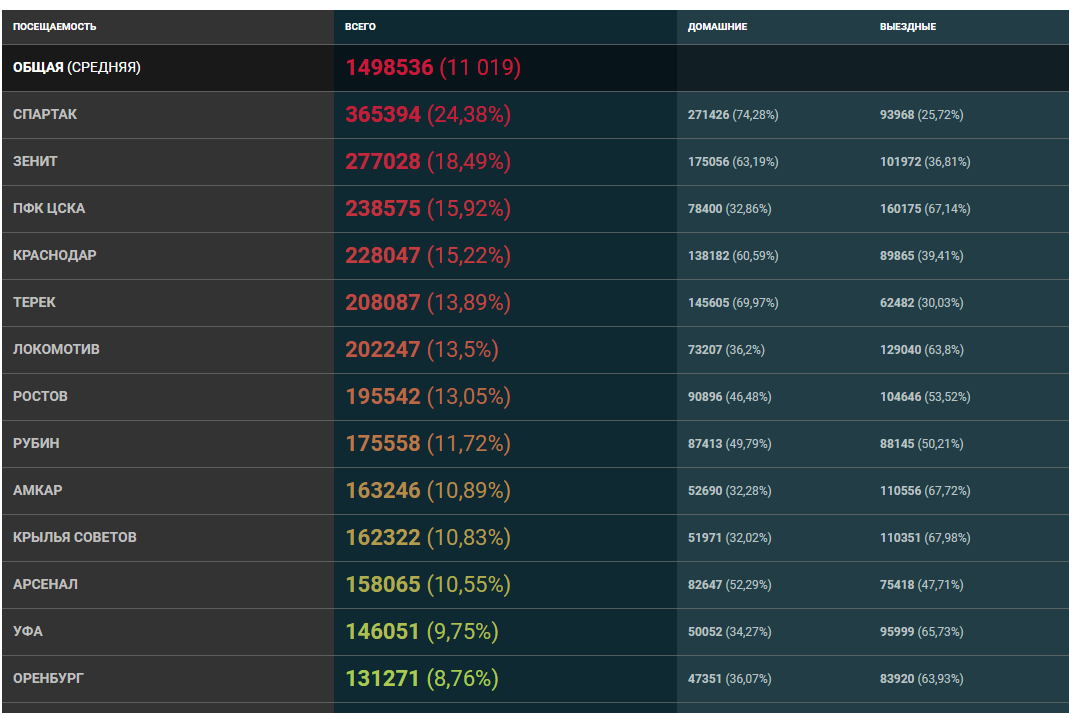Image resolution: width=1069 pixels, height=713 pixels.
Task: Click home value 73207 (36,2%)
Action: (x=726, y=350)
